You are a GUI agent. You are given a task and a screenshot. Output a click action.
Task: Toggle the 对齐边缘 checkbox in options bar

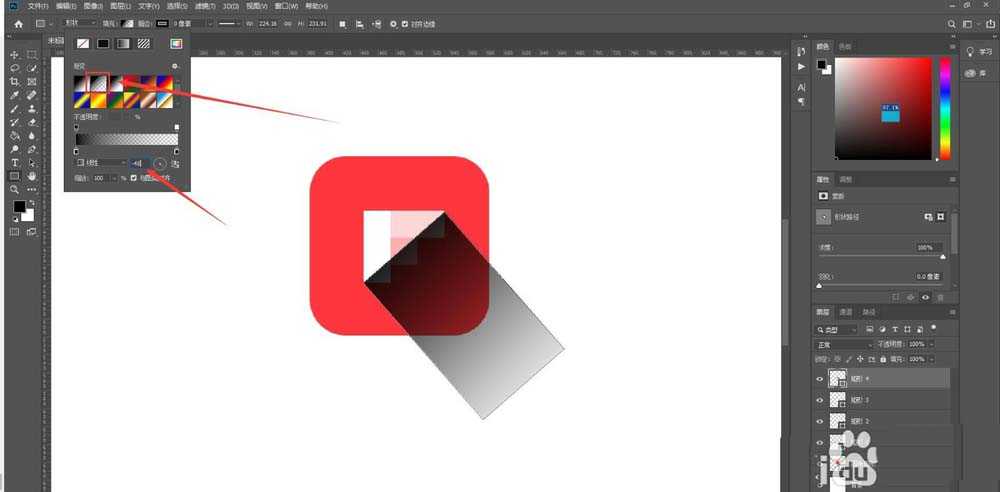coord(404,23)
